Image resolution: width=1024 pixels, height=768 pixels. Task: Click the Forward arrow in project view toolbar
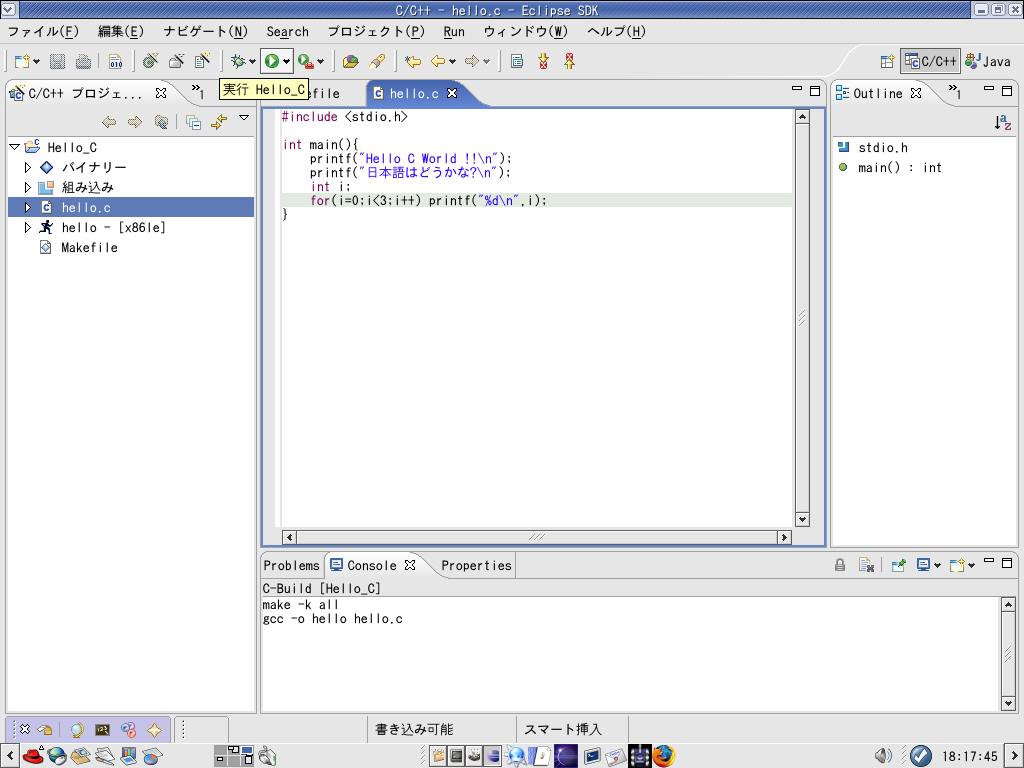(x=135, y=122)
